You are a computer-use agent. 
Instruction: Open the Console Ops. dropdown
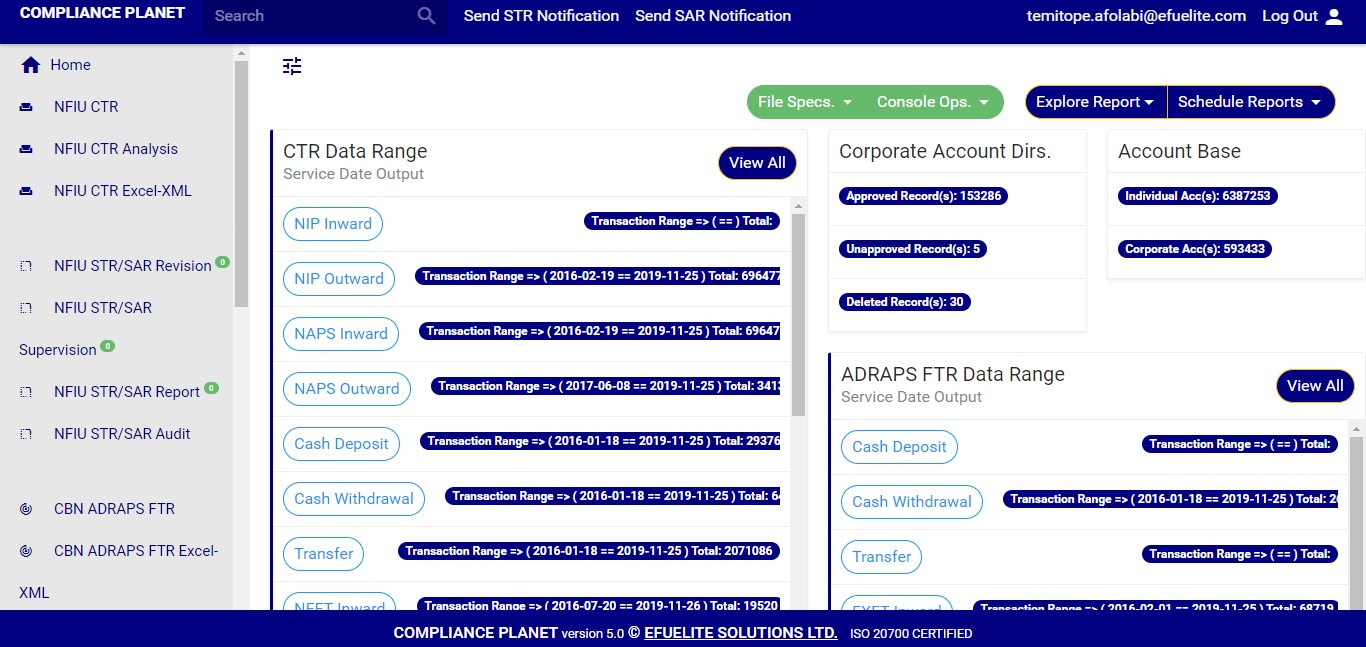(x=933, y=102)
